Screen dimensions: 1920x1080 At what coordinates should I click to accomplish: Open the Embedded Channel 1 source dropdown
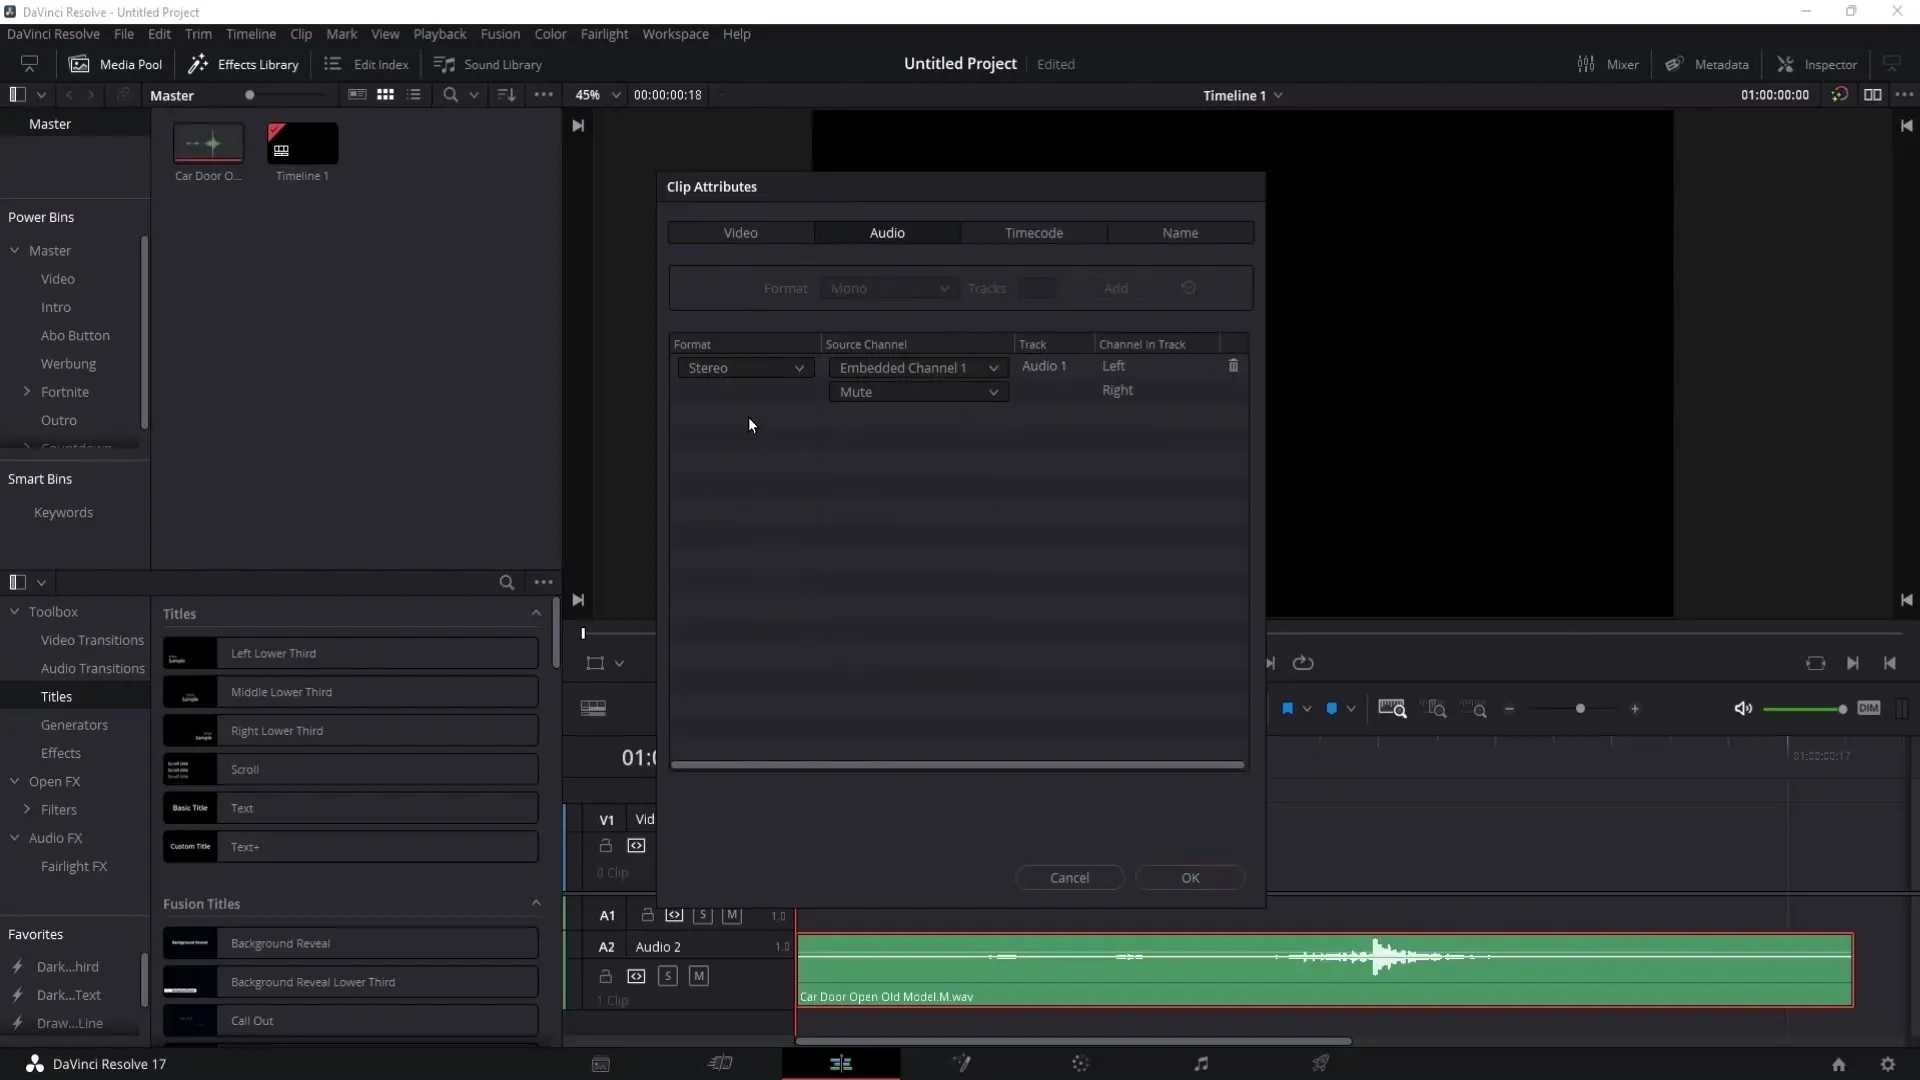tap(915, 367)
